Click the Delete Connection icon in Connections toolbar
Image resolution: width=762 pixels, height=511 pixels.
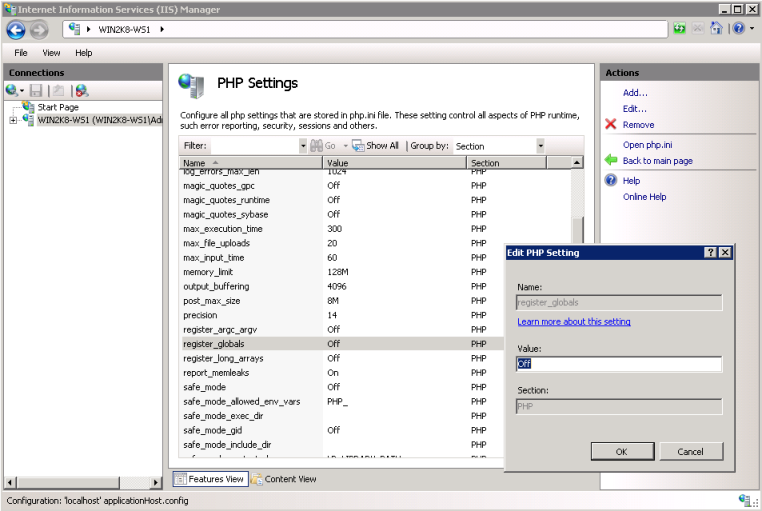point(81,91)
